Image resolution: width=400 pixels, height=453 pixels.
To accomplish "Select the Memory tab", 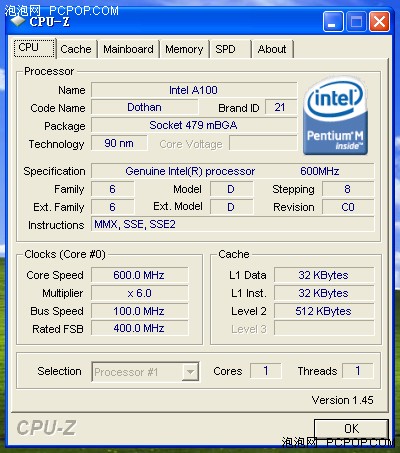I will pos(184,49).
